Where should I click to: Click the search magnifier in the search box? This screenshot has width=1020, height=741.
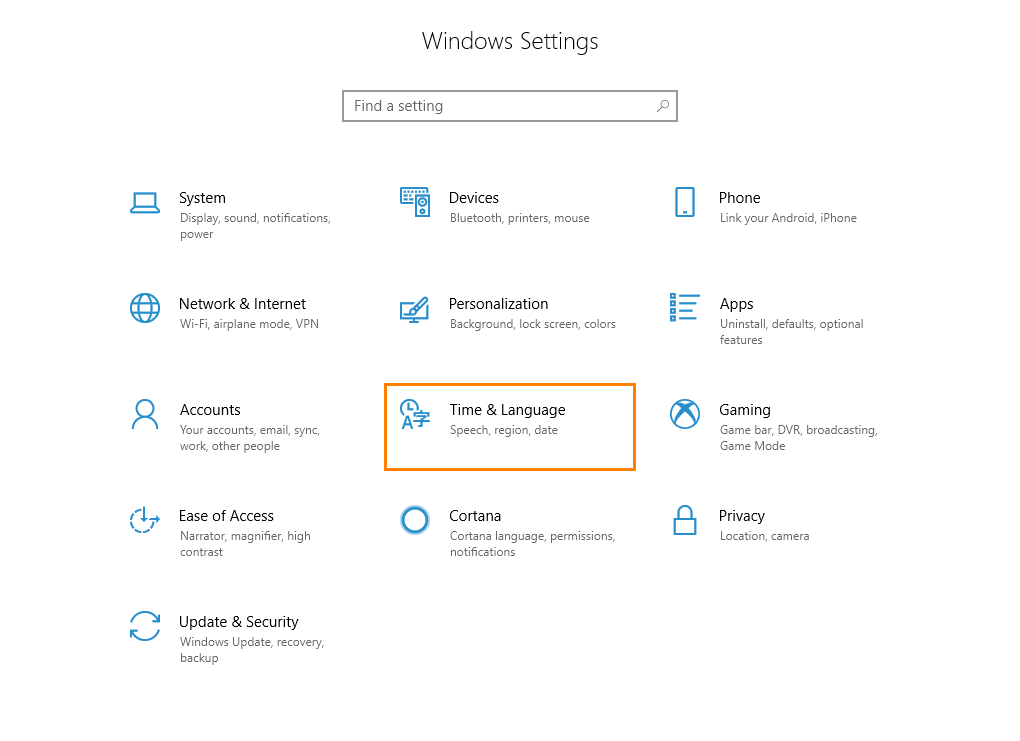tap(662, 105)
